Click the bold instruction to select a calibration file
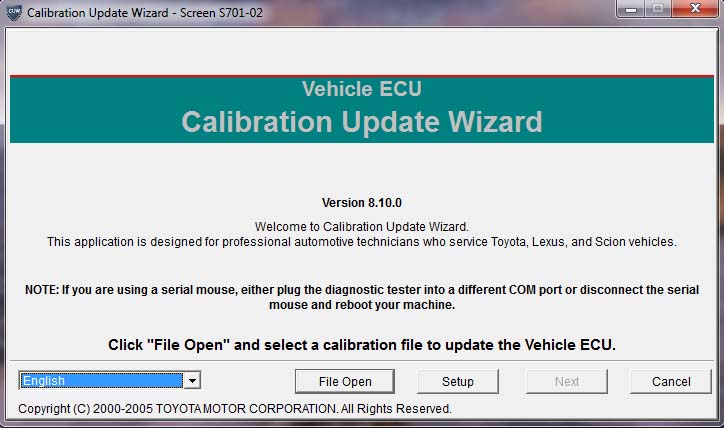 [362, 345]
